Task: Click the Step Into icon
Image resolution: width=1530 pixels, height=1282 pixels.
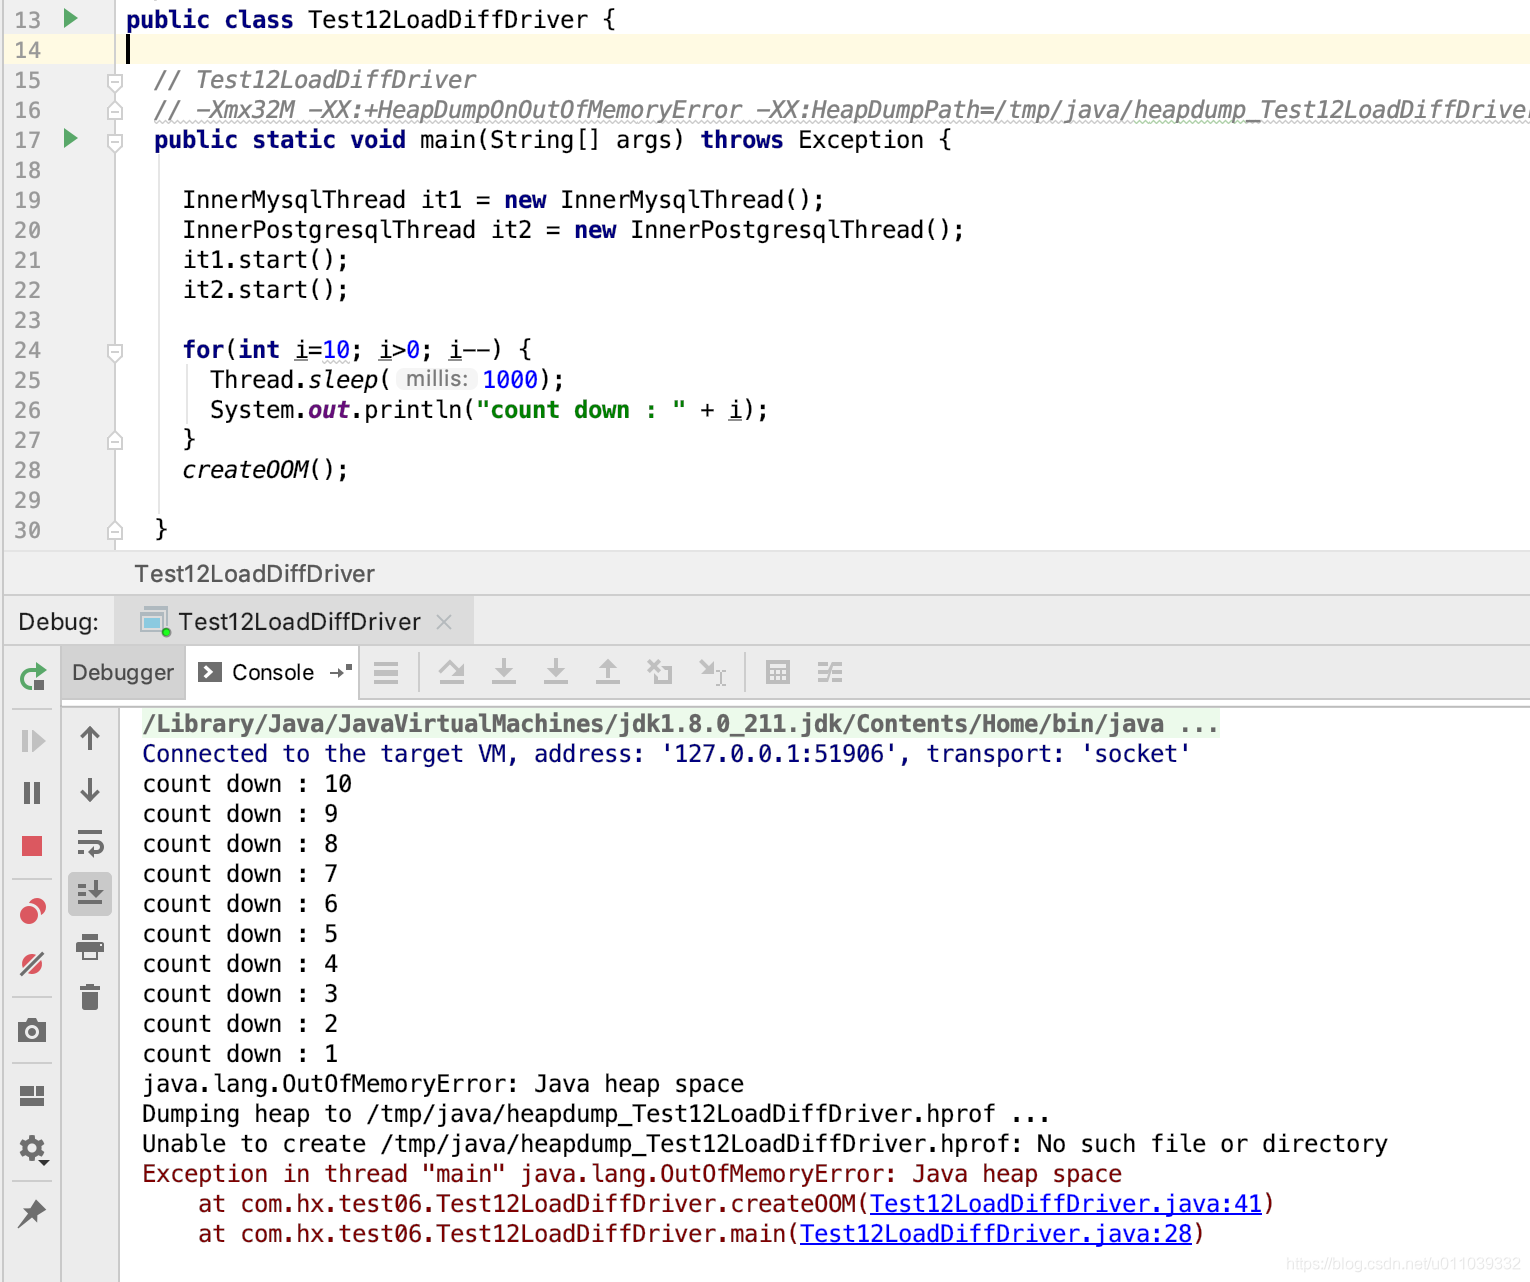Action: click(x=504, y=672)
